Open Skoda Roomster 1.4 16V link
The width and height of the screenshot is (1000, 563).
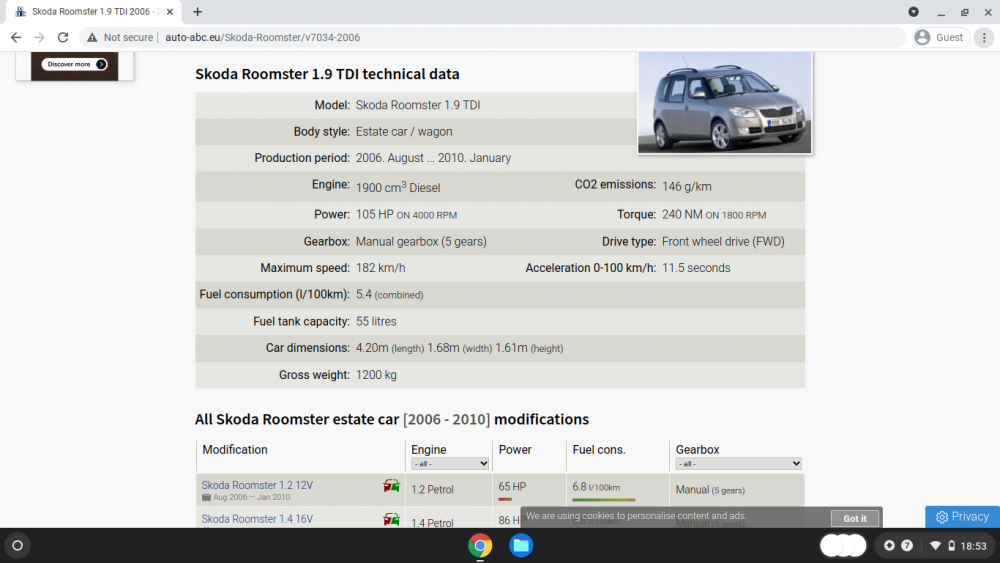257,519
